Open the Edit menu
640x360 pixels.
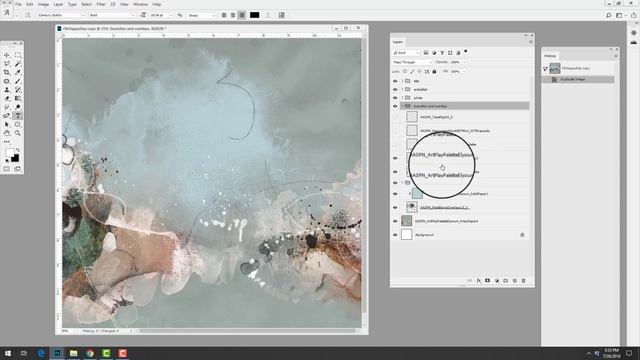(x=30, y=4)
